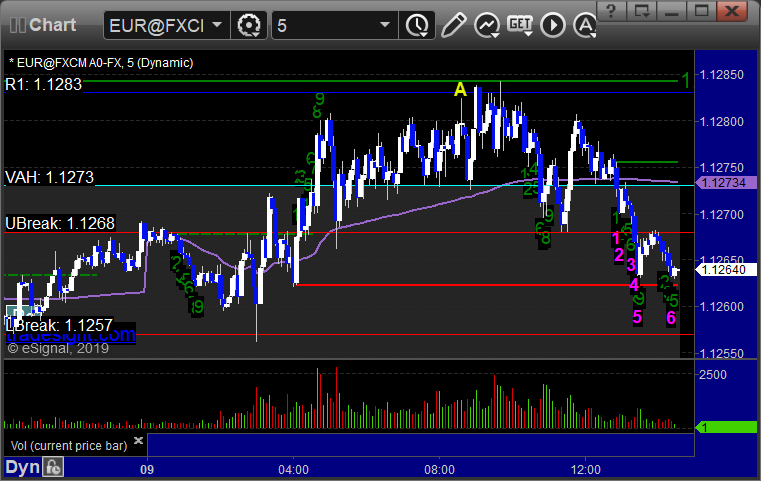The height and width of the screenshot is (481, 761).
Task: Click the pink 4 count marker
Action: tap(634, 285)
